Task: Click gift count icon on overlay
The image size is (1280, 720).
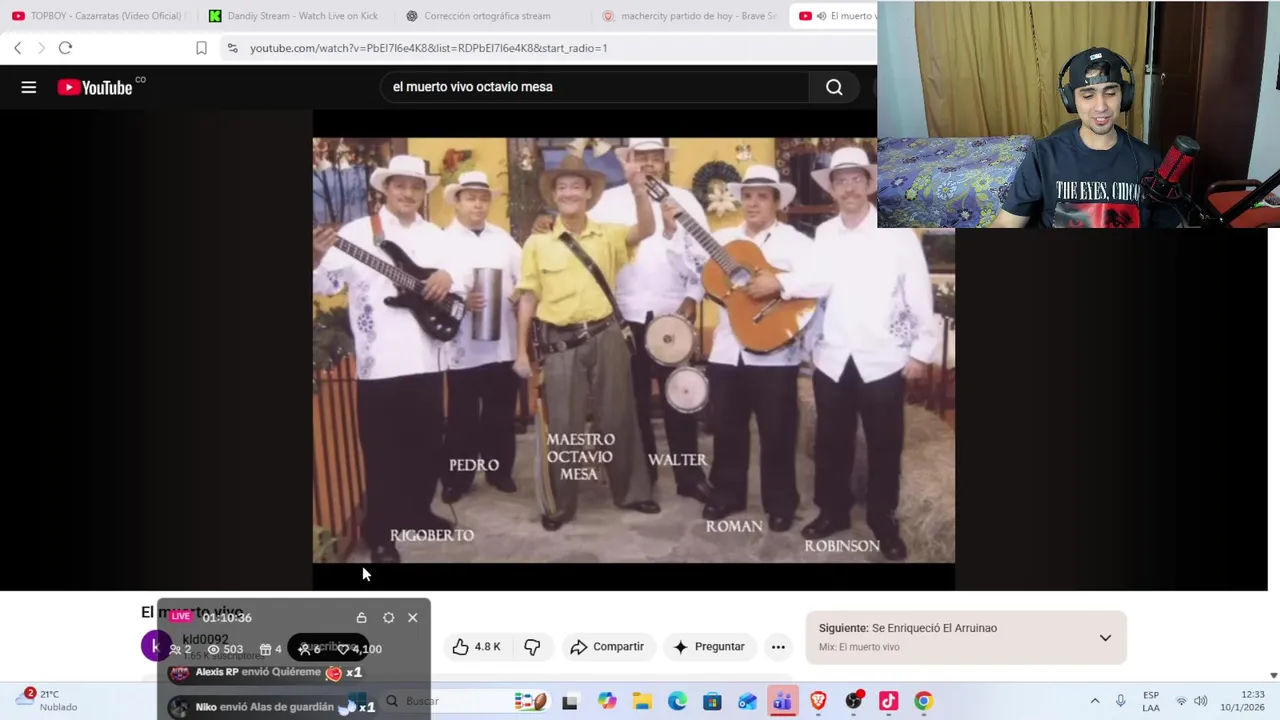Action: pyautogui.click(x=265, y=649)
